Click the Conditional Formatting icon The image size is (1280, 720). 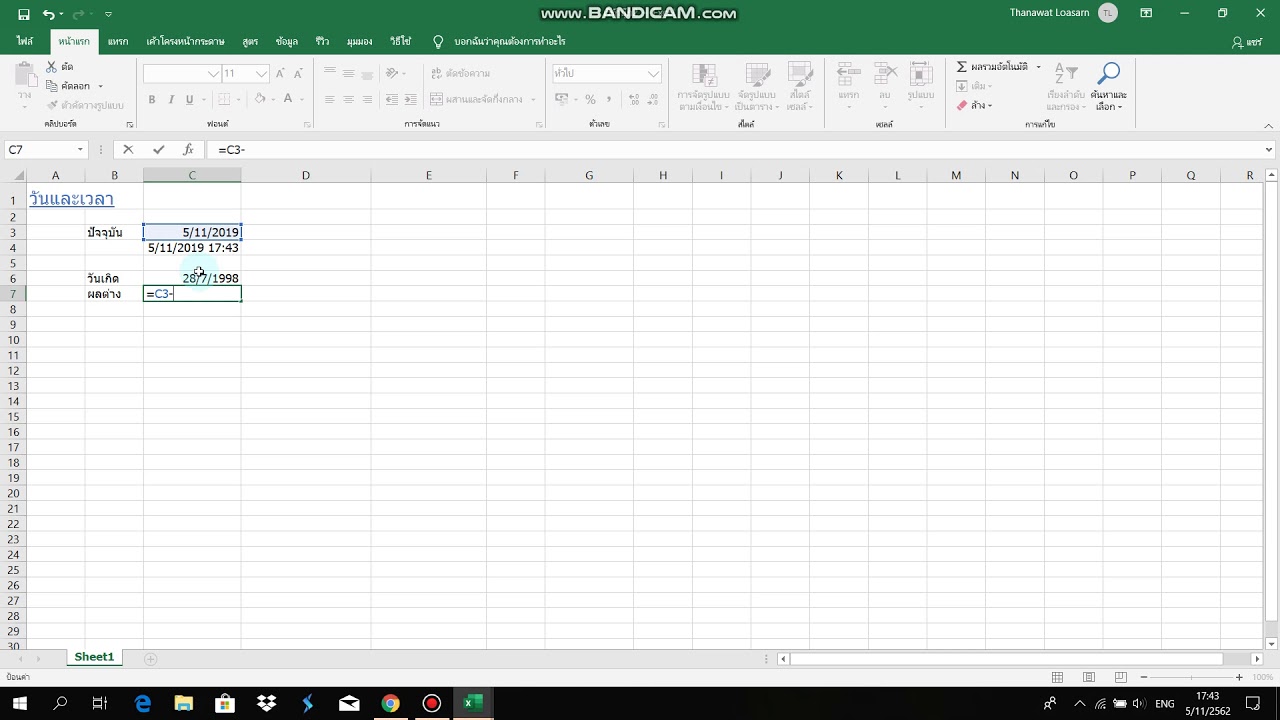coord(705,75)
